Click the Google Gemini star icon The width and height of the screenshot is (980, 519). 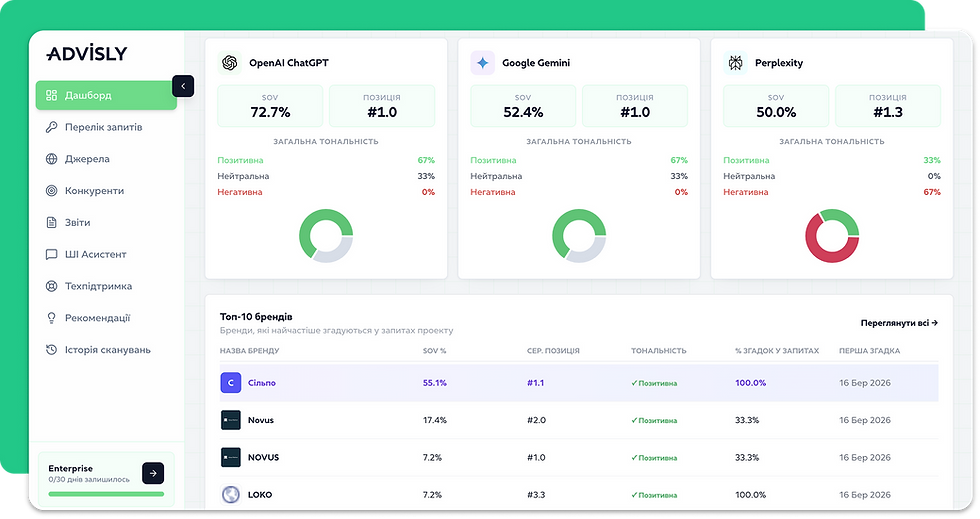[x=482, y=63]
